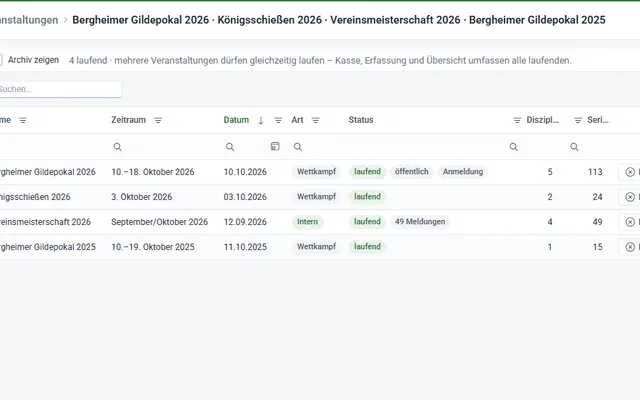Click the Zeitraum column search icon
Image resolution: width=640 pixels, height=400 pixels.
point(118,147)
